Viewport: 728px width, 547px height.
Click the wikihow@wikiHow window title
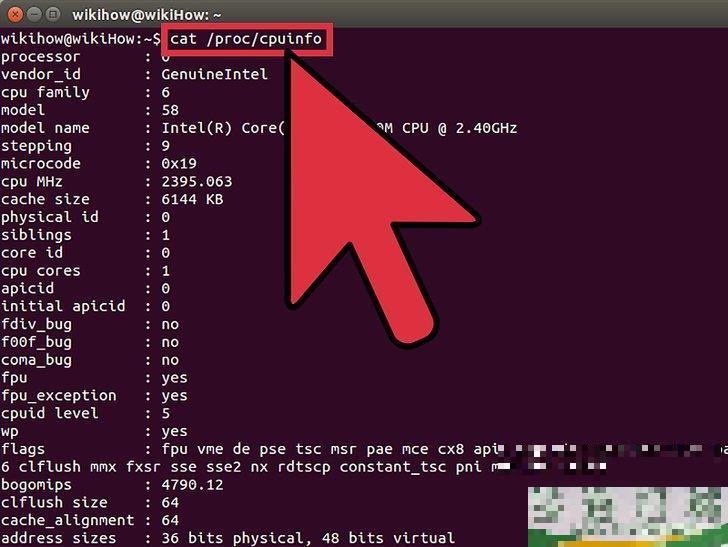pos(147,15)
